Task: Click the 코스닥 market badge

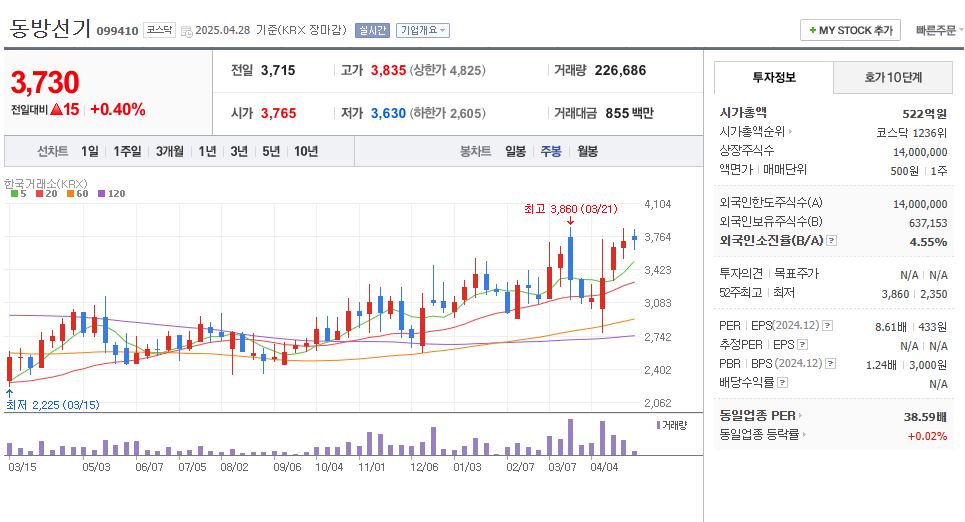Action: tap(159, 30)
